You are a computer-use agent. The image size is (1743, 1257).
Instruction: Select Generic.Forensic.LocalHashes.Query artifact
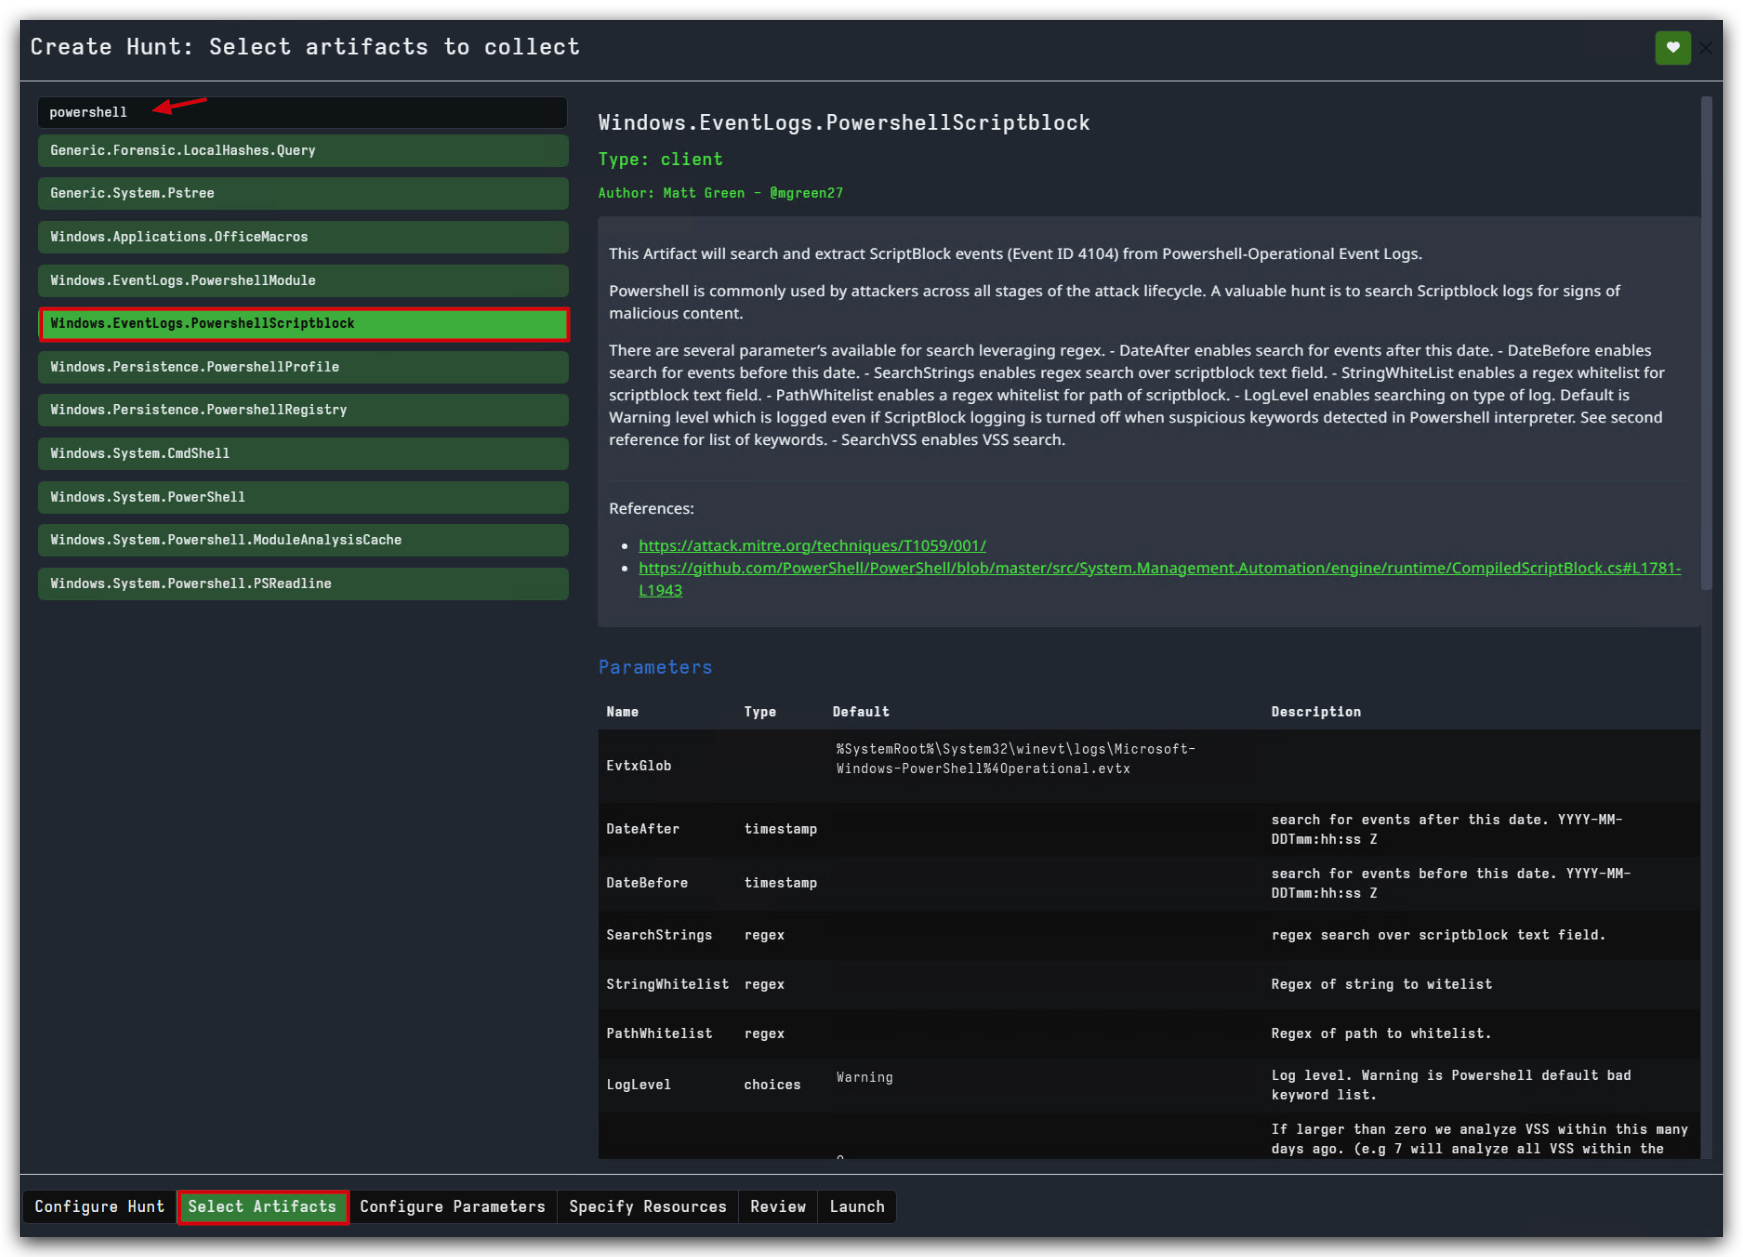[303, 151]
